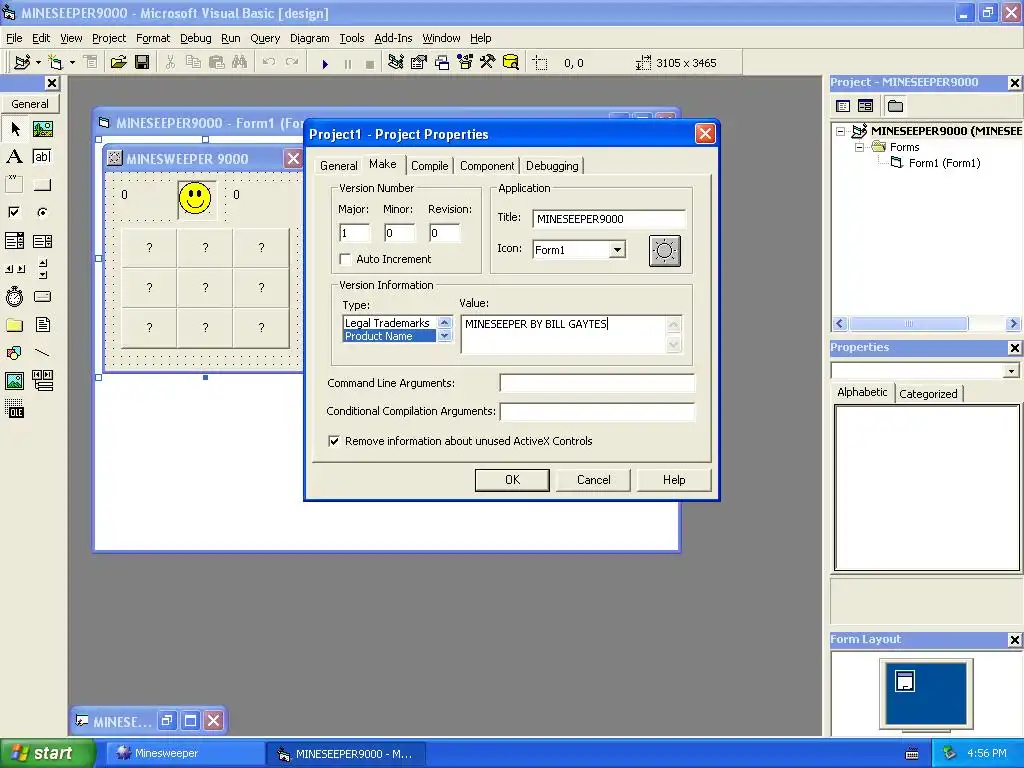This screenshot has height=768, width=1024.
Task: Open the Object Browser toolbar icon
Action: [x=465, y=63]
